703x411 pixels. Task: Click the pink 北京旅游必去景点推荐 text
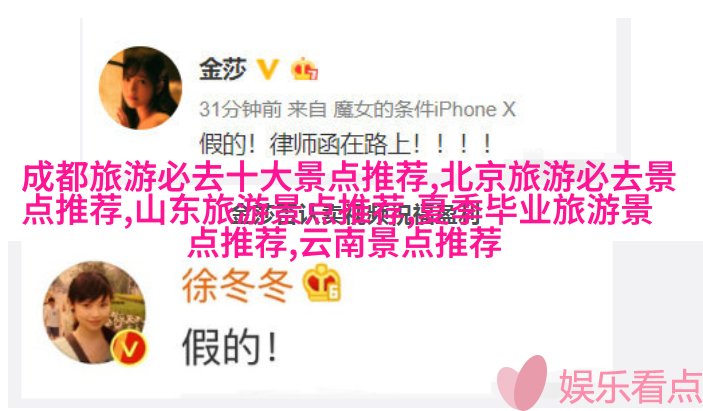click(x=558, y=178)
